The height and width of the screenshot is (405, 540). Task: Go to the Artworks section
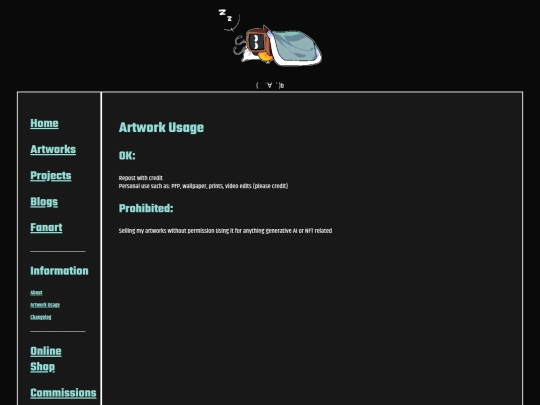point(53,149)
